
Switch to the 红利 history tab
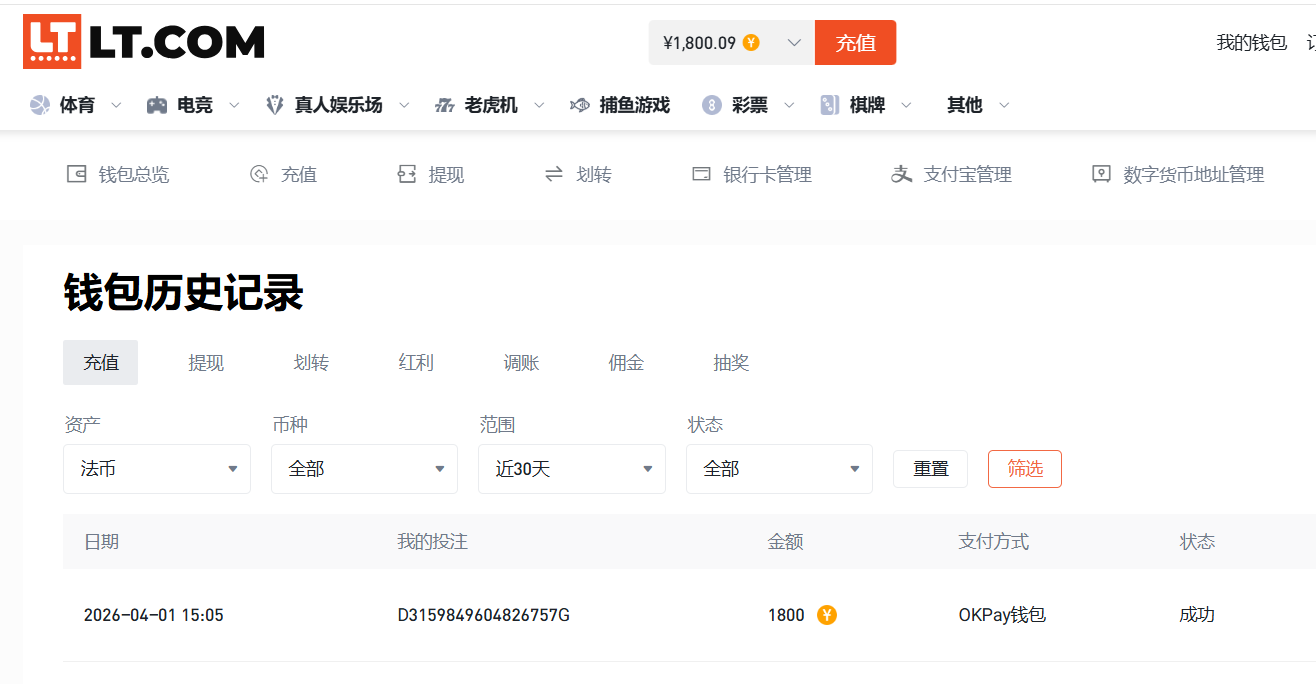pos(416,363)
